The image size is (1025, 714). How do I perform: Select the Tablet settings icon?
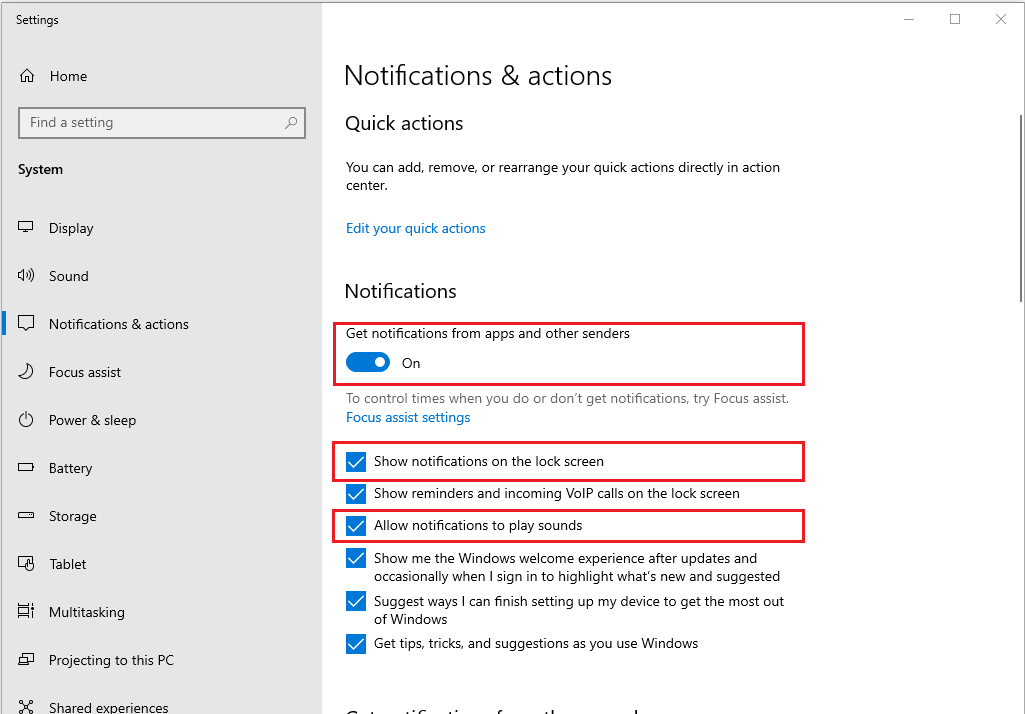25,564
